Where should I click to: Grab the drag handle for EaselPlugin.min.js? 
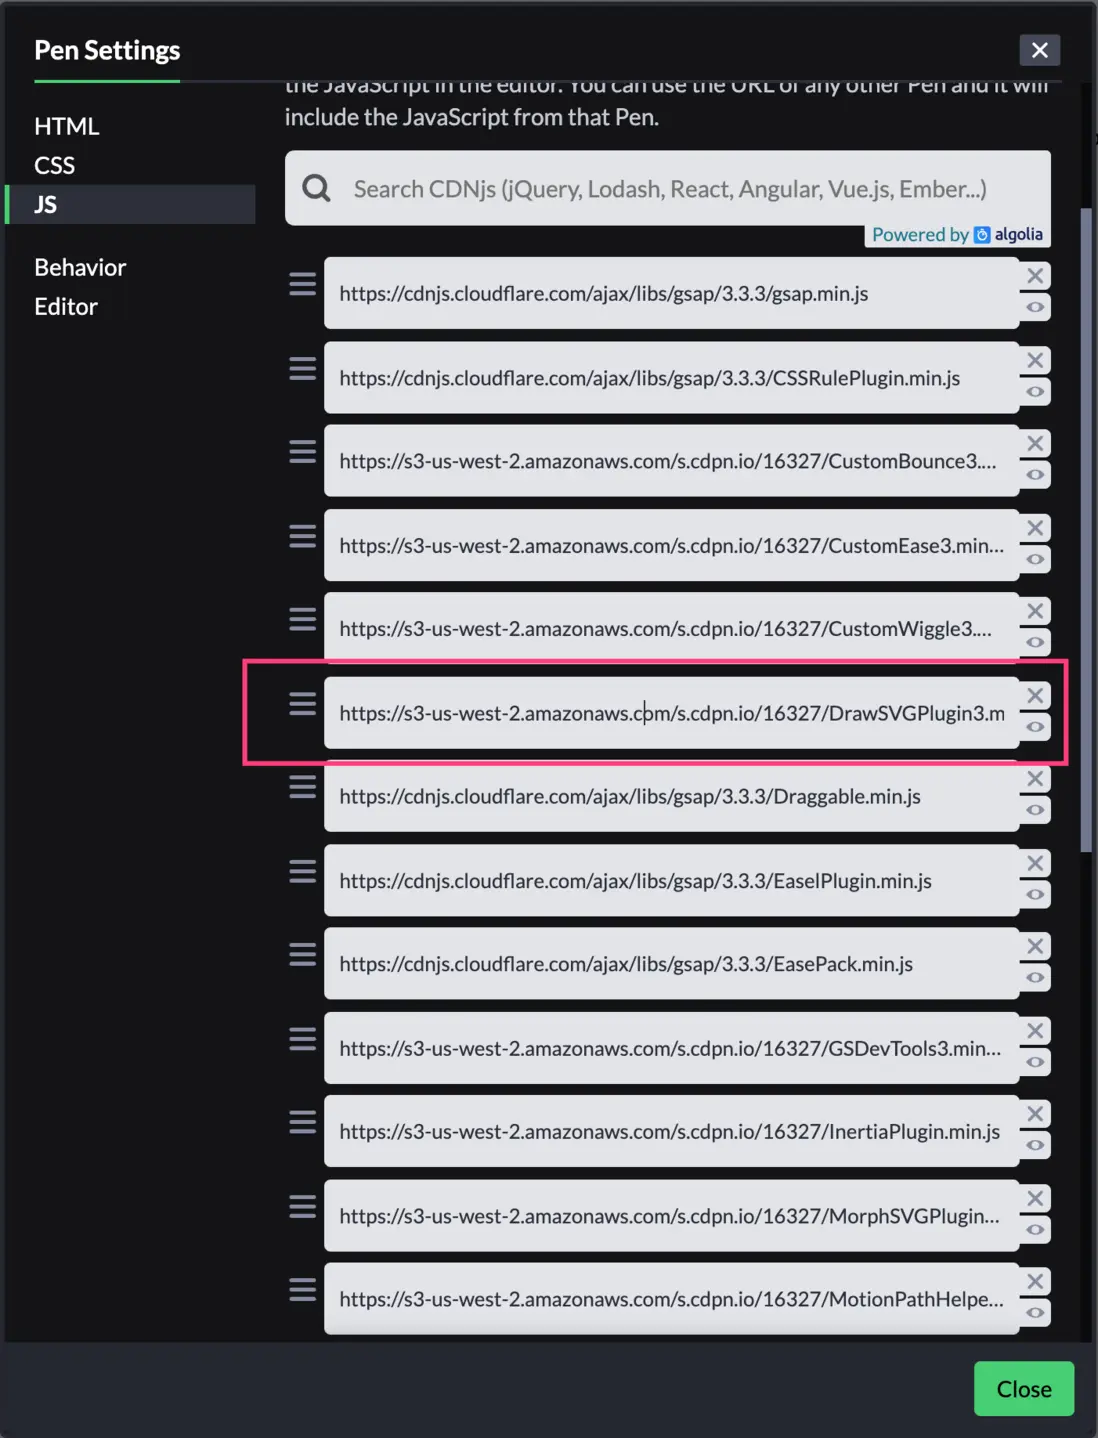(x=302, y=871)
